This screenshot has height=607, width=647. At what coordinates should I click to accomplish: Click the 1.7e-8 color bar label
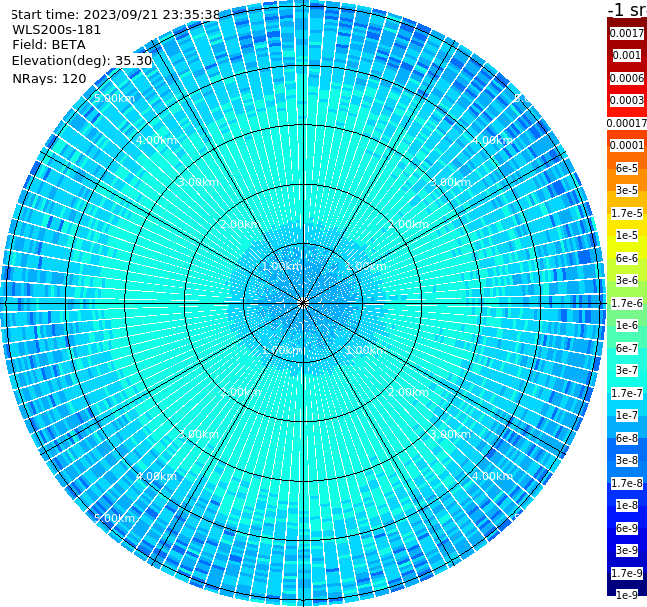click(627, 483)
